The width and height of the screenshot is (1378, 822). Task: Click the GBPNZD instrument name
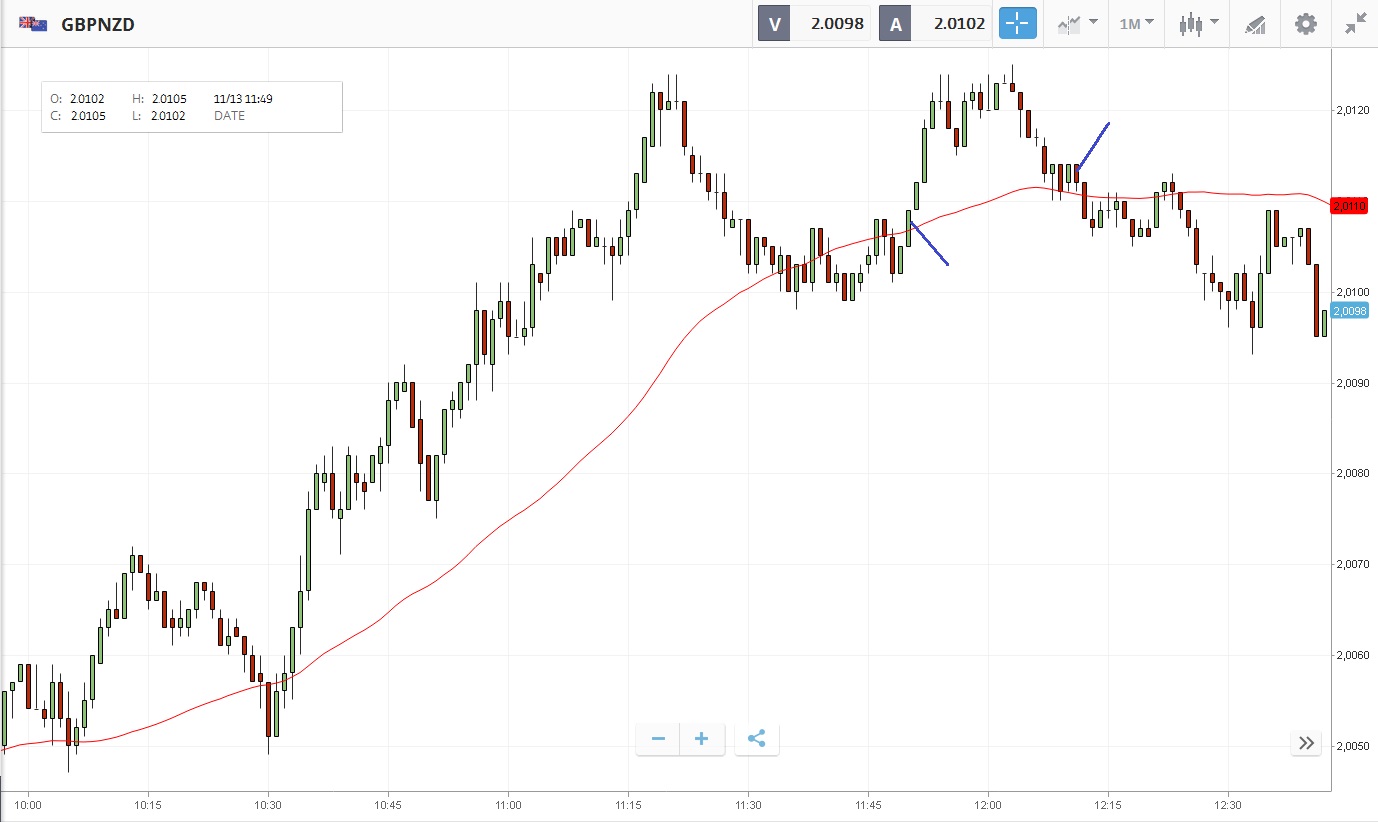click(98, 24)
